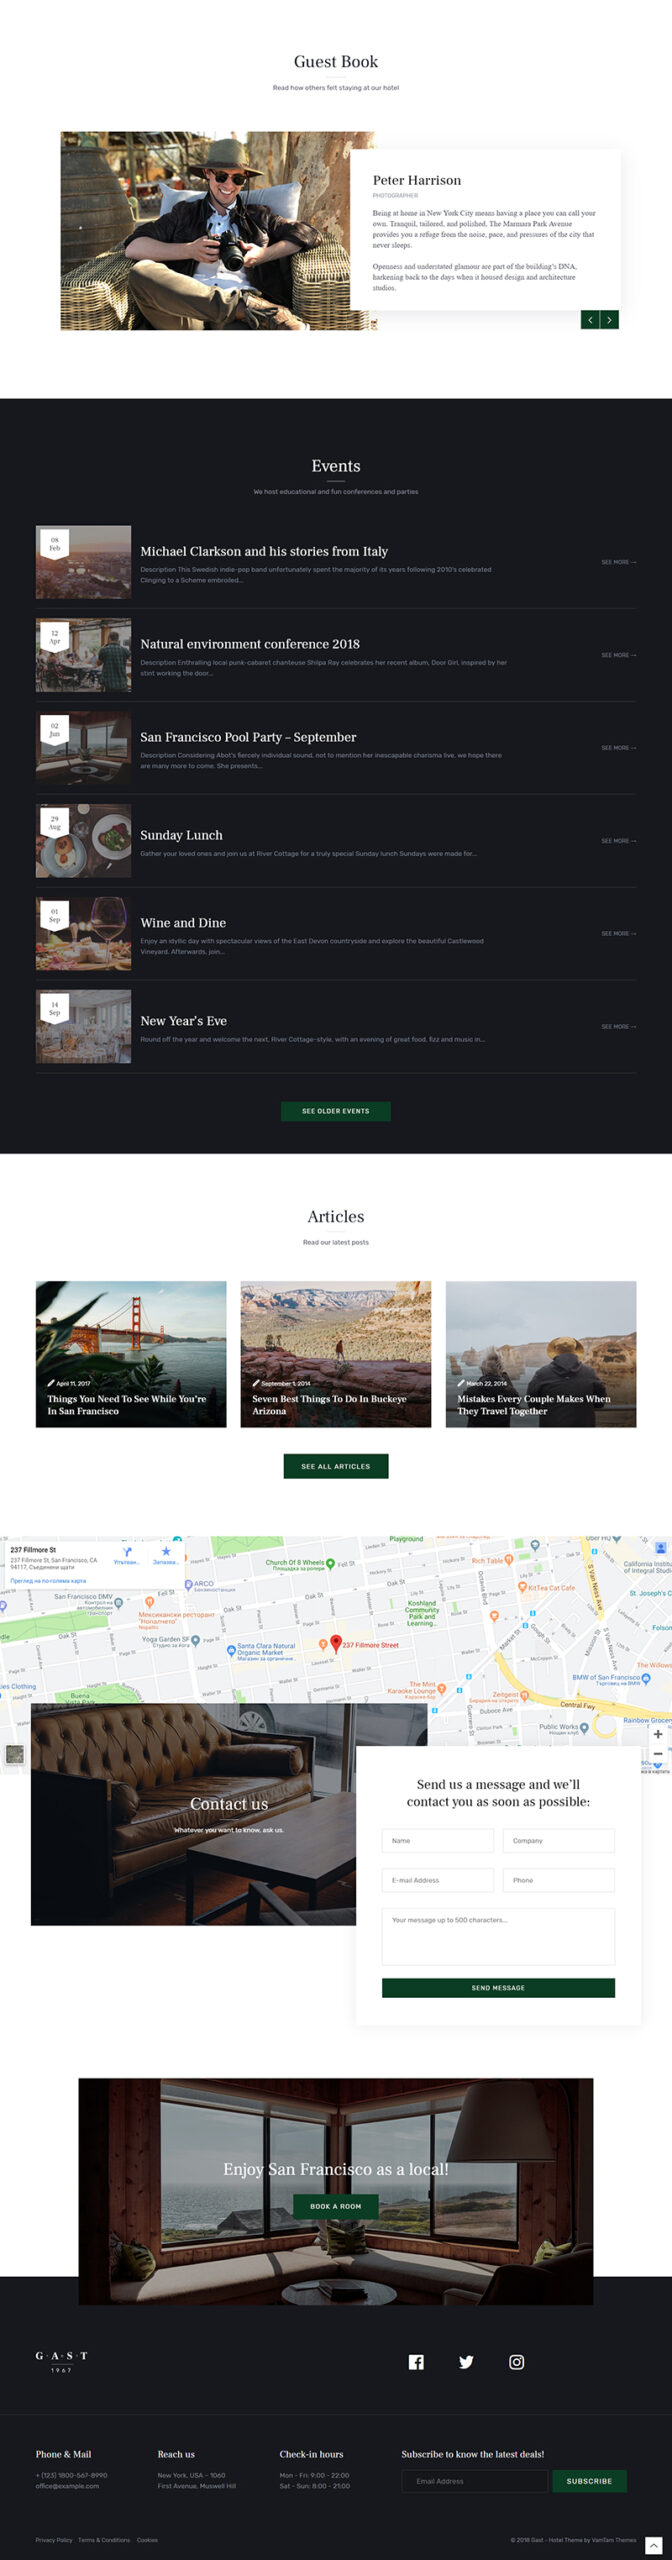Screen dimensions: 672x2560
Task: Click the See All Articles button
Action: (335, 1466)
